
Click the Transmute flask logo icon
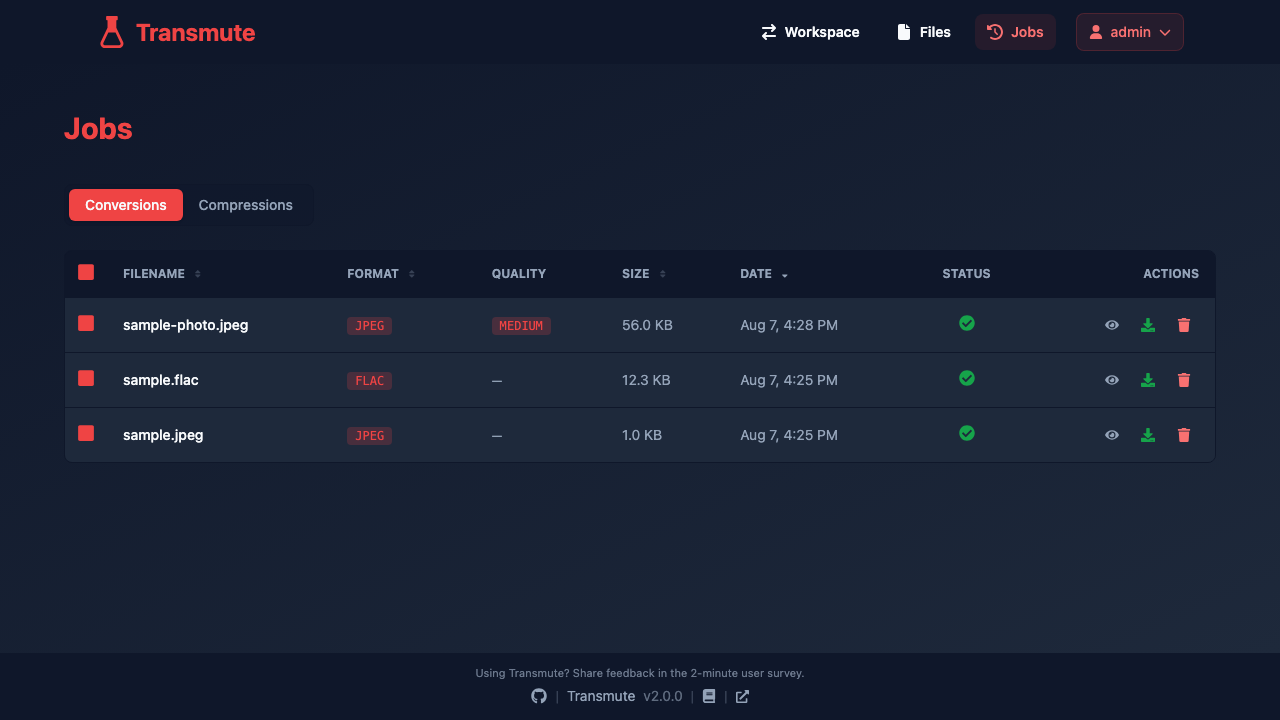[x=112, y=32]
